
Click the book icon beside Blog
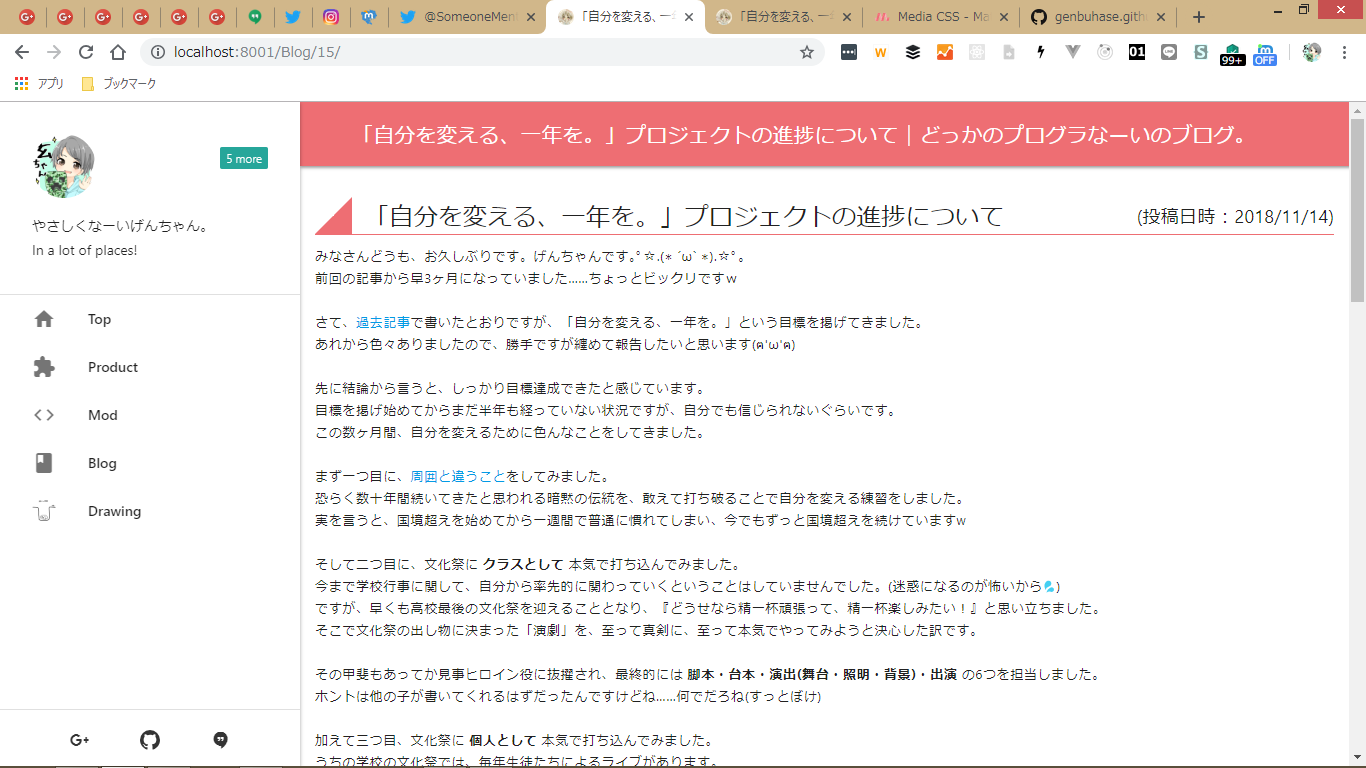[x=44, y=463]
